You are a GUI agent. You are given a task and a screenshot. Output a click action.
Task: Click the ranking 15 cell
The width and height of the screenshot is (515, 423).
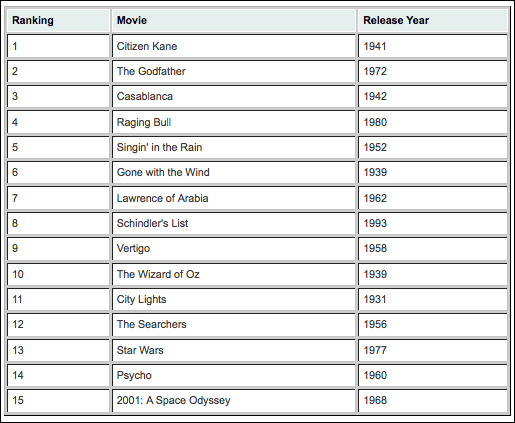click(x=59, y=400)
